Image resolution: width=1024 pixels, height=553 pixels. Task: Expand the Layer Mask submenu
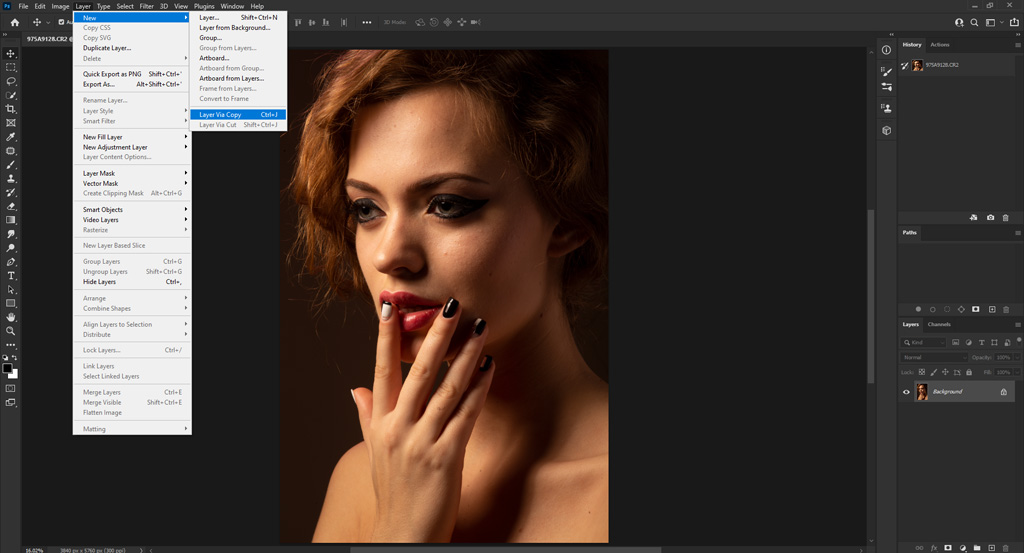click(x=132, y=173)
